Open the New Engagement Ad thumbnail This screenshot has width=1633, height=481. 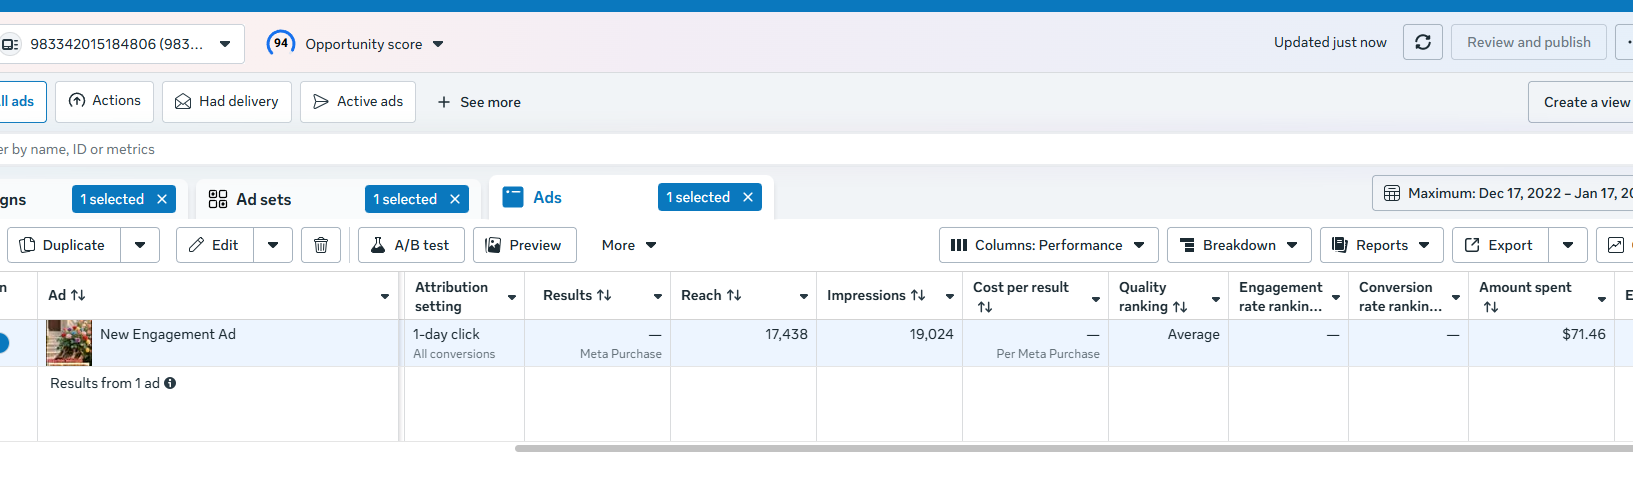point(69,343)
